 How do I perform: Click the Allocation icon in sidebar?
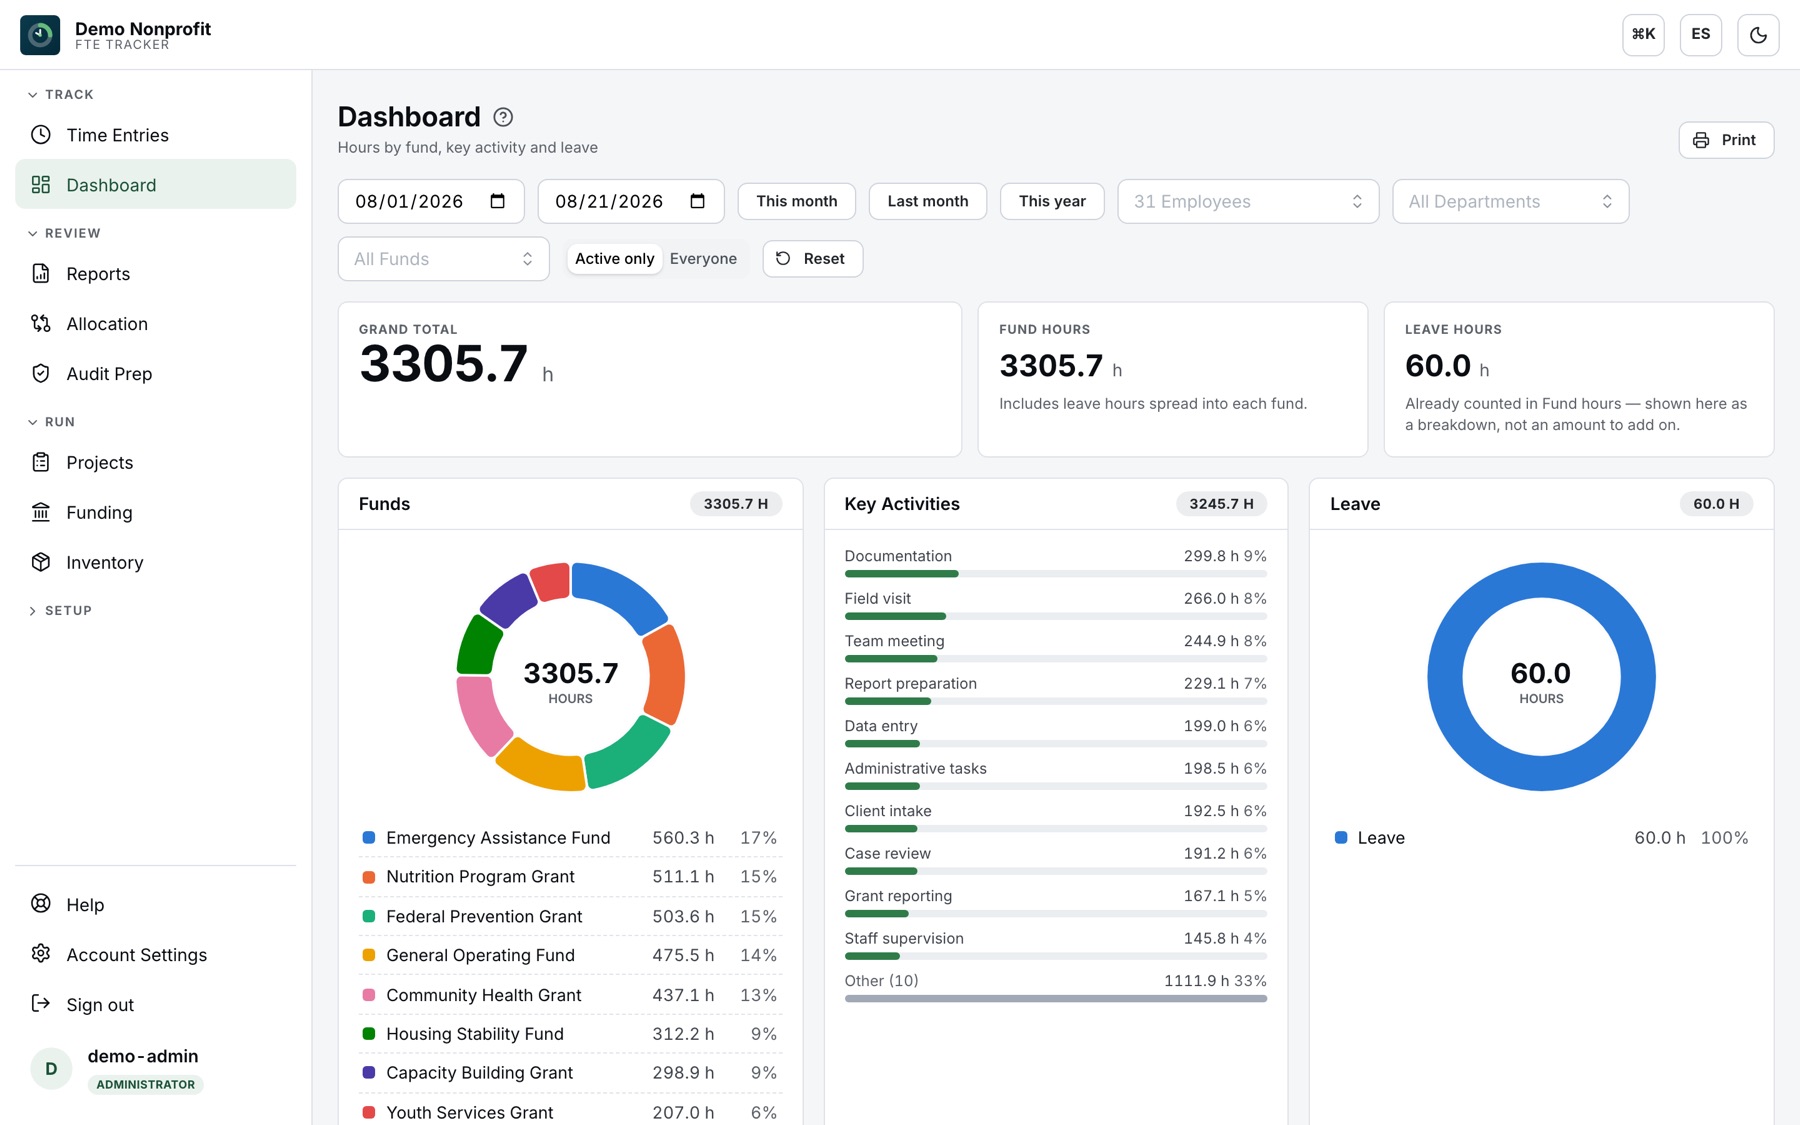coord(41,324)
